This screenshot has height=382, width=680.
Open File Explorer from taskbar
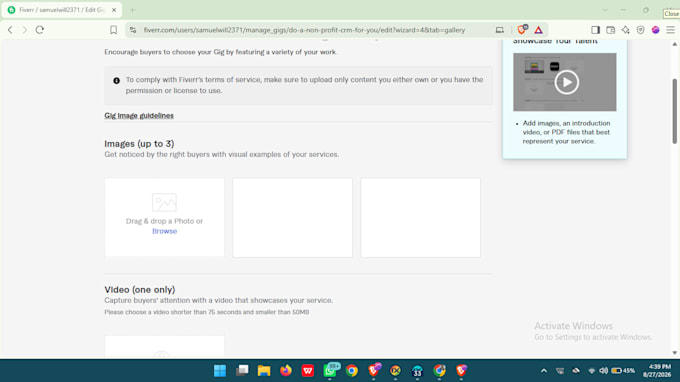click(x=264, y=371)
